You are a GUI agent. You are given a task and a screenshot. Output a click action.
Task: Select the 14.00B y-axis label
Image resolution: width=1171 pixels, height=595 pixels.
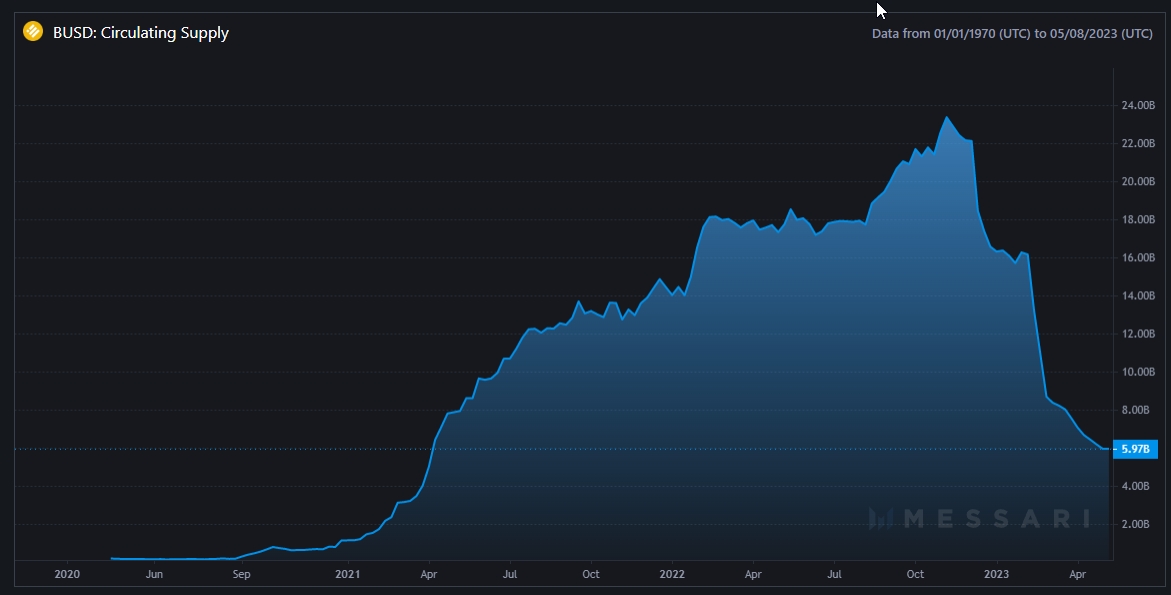coord(1138,296)
